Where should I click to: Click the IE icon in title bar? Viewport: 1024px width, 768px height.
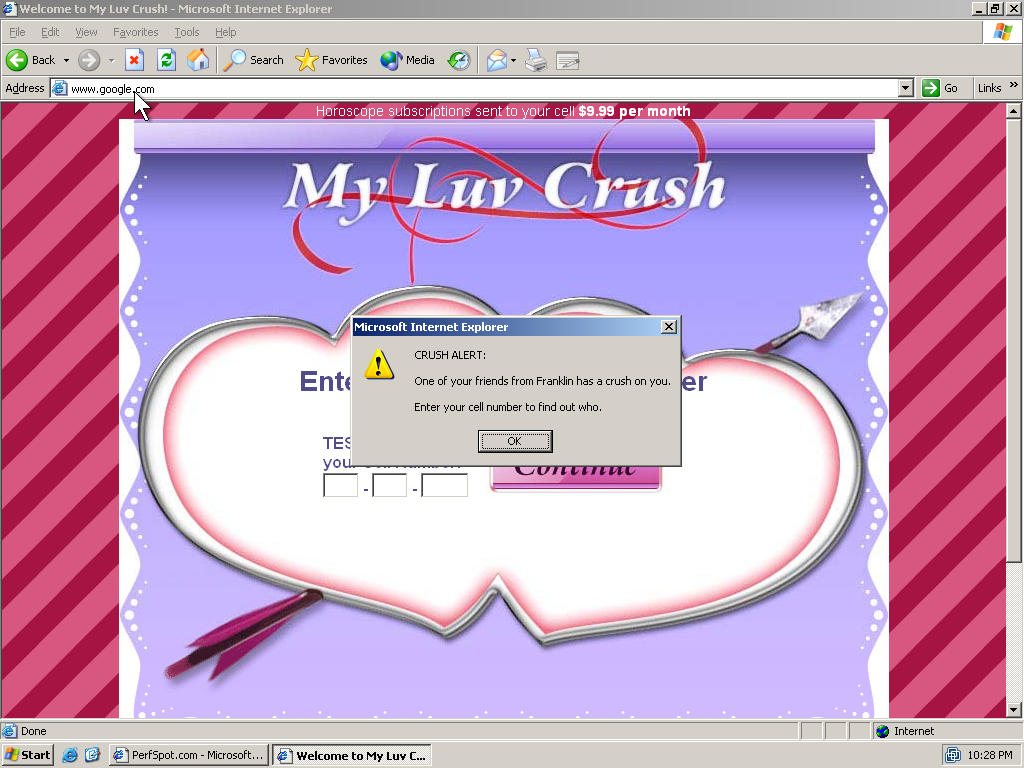click(x=9, y=9)
